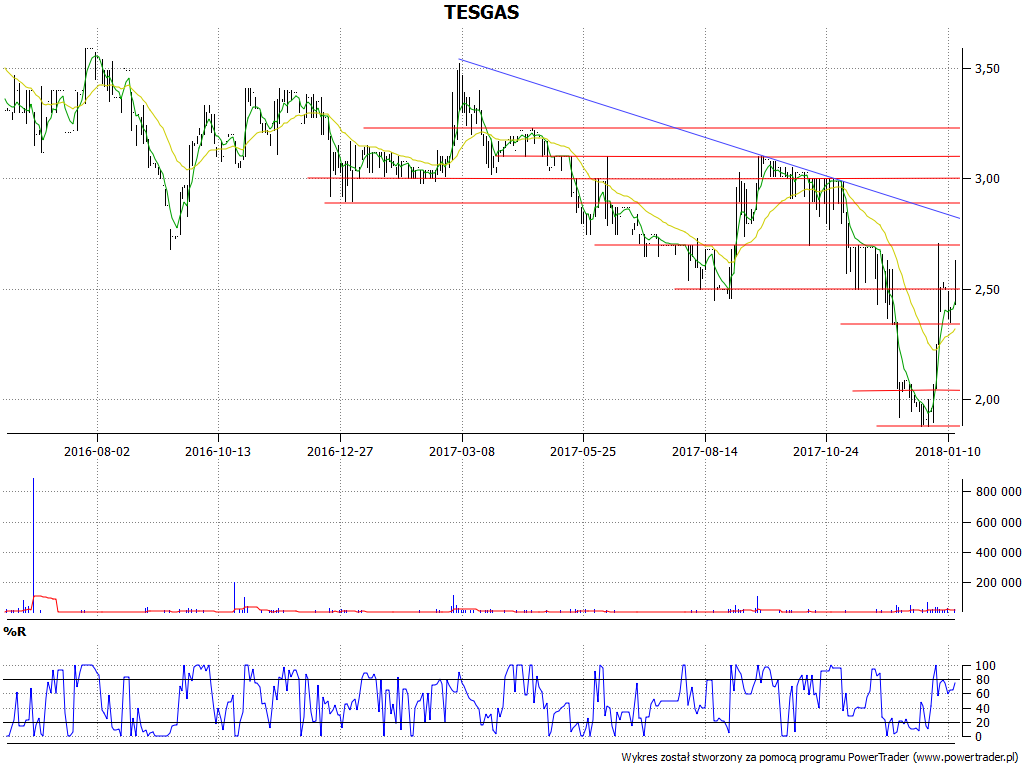Image resolution: width=1024 pixels, height=768 pixels.
Task: Select the 40 level on %R axis
Action: (982, 709)
